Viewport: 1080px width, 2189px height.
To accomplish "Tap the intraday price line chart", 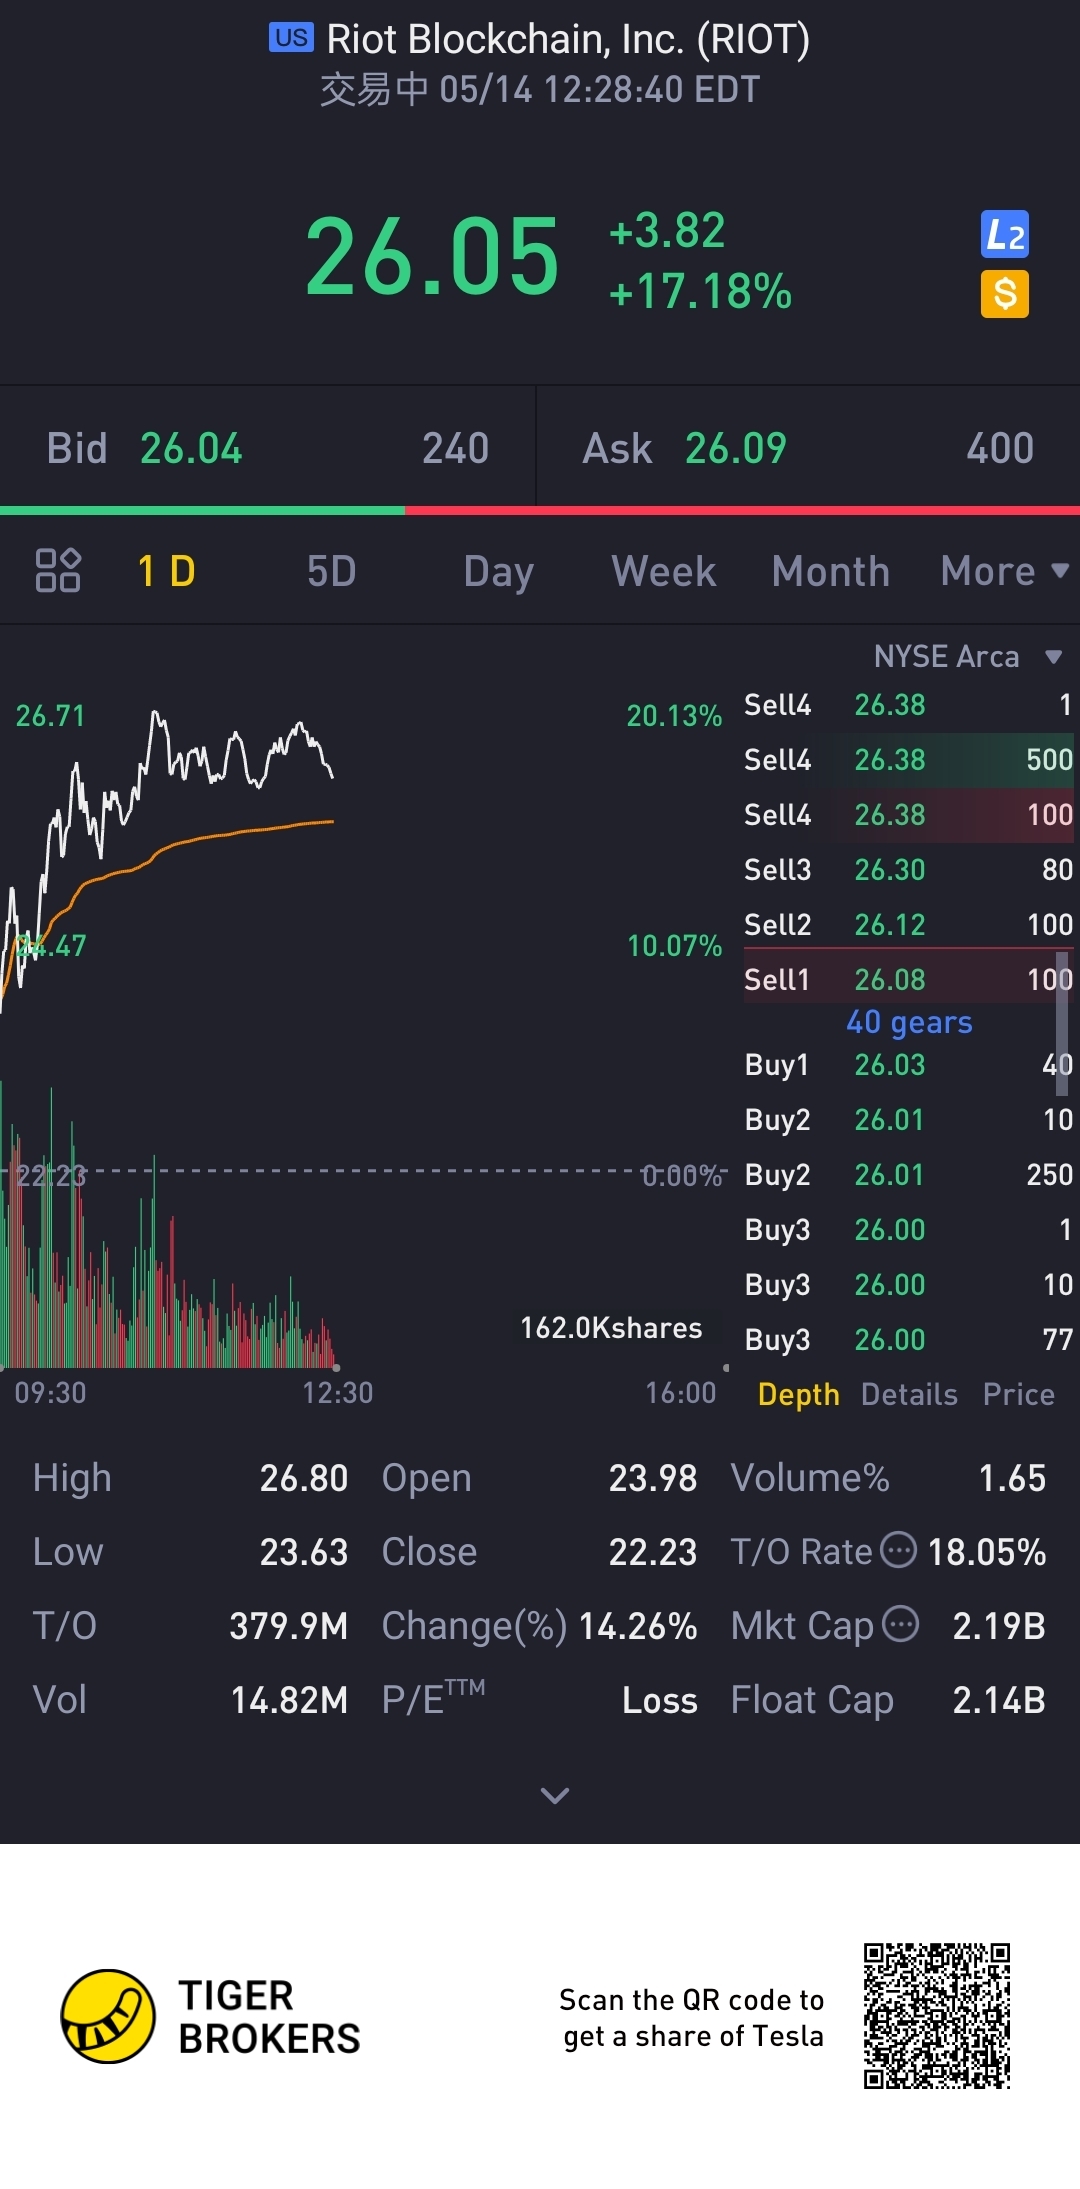I will 168,860.
